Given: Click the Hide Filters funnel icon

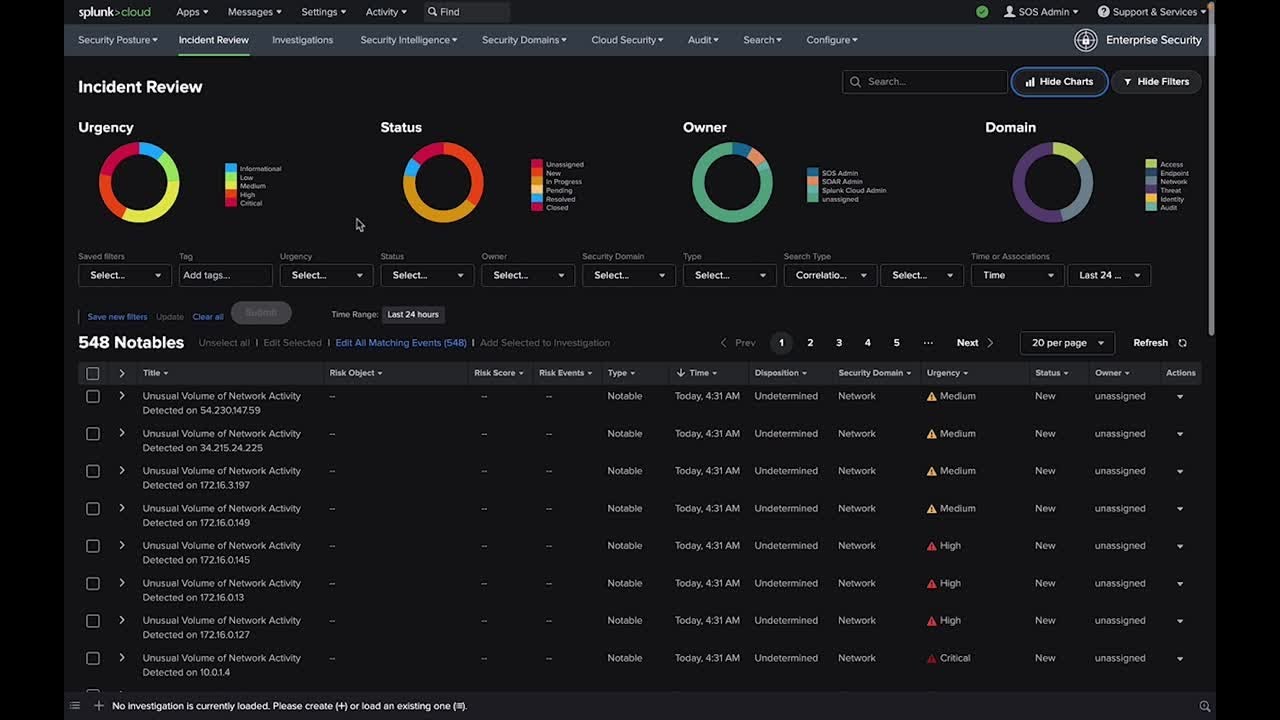Looking at the screenshot, I should click(1128, 82).
